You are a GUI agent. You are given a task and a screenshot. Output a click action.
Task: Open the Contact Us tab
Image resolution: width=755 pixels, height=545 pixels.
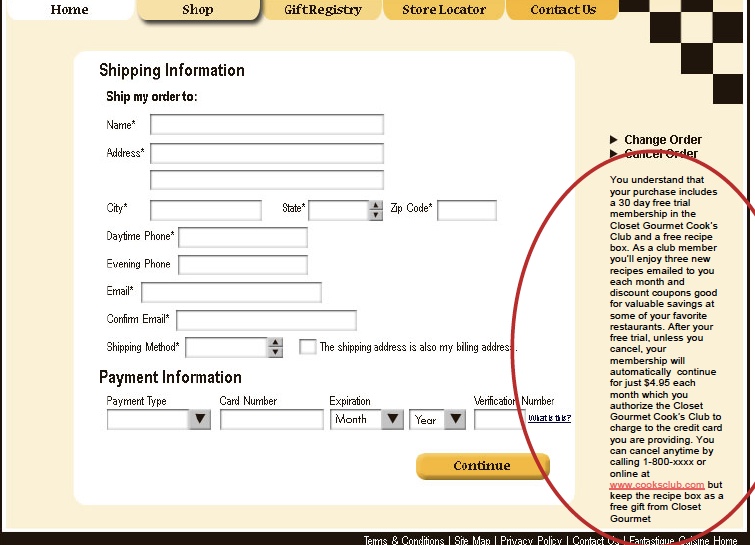[563, 10]
